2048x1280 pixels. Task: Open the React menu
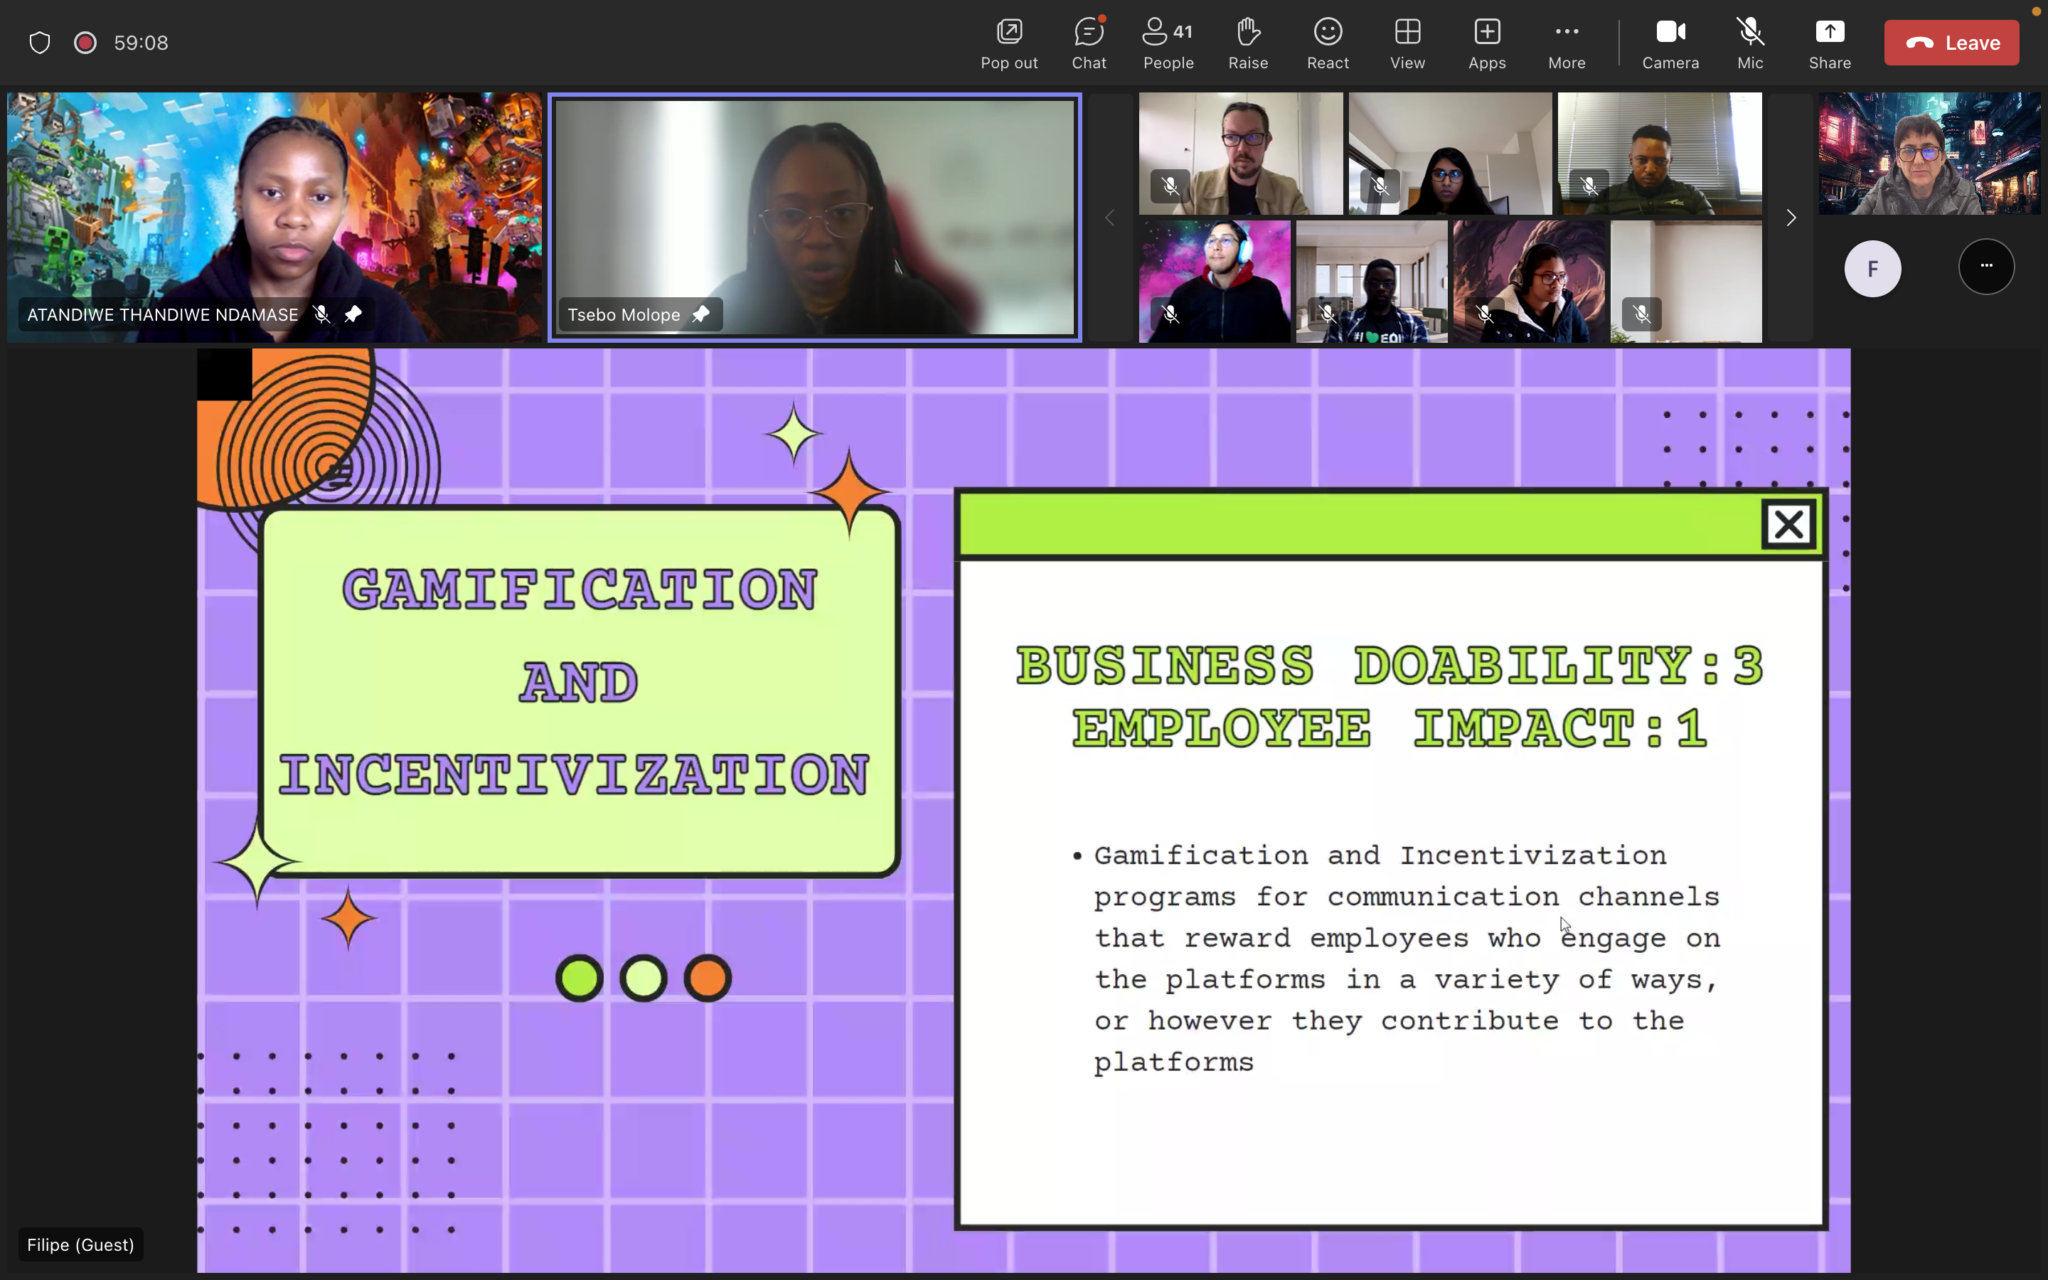[x=1326, y=42]
